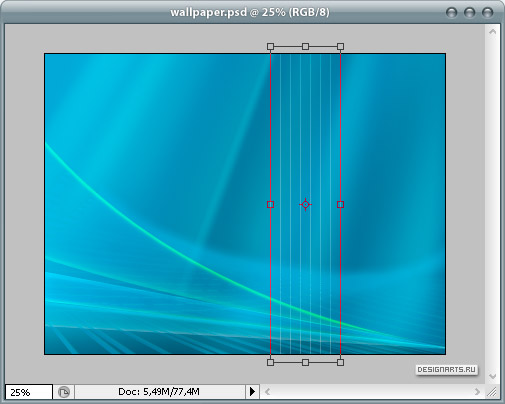Click the transform center reference point crosshair
The image size is (505, 404).
click(305, 204)
